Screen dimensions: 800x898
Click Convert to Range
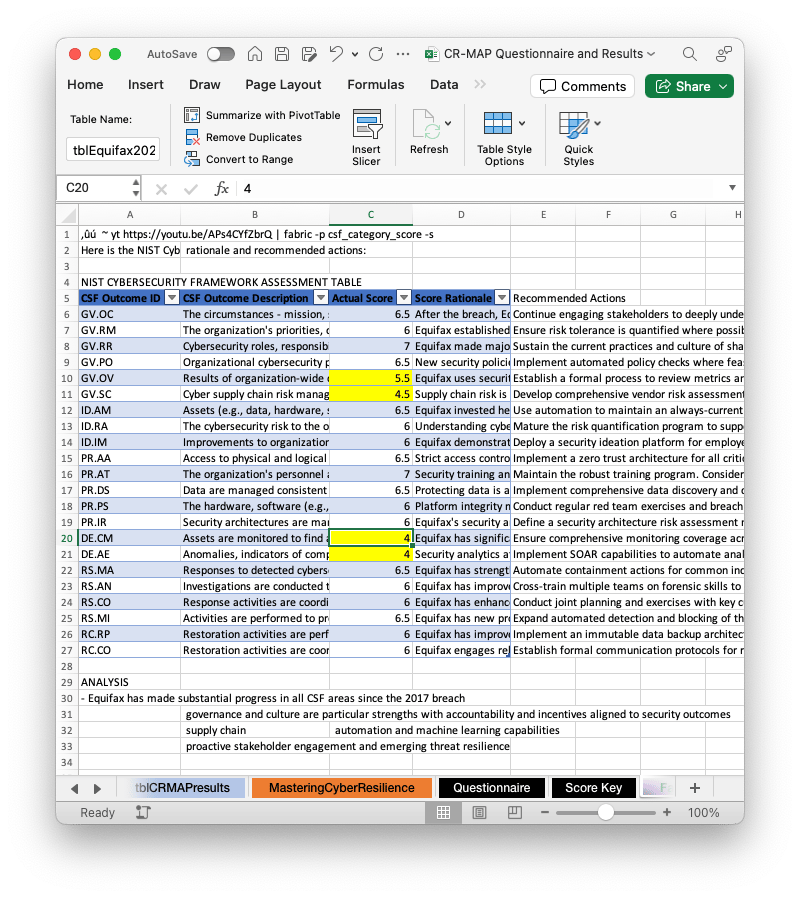[238, 159]
